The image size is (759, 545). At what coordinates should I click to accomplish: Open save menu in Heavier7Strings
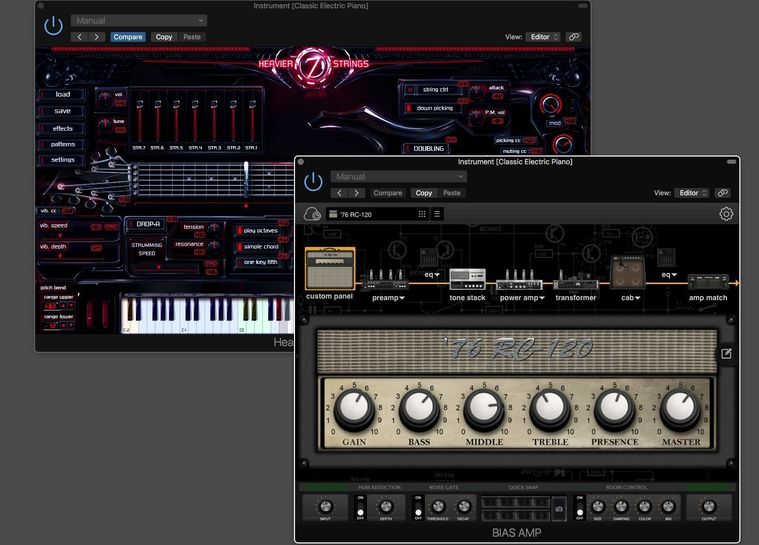(x=62, y=111)
